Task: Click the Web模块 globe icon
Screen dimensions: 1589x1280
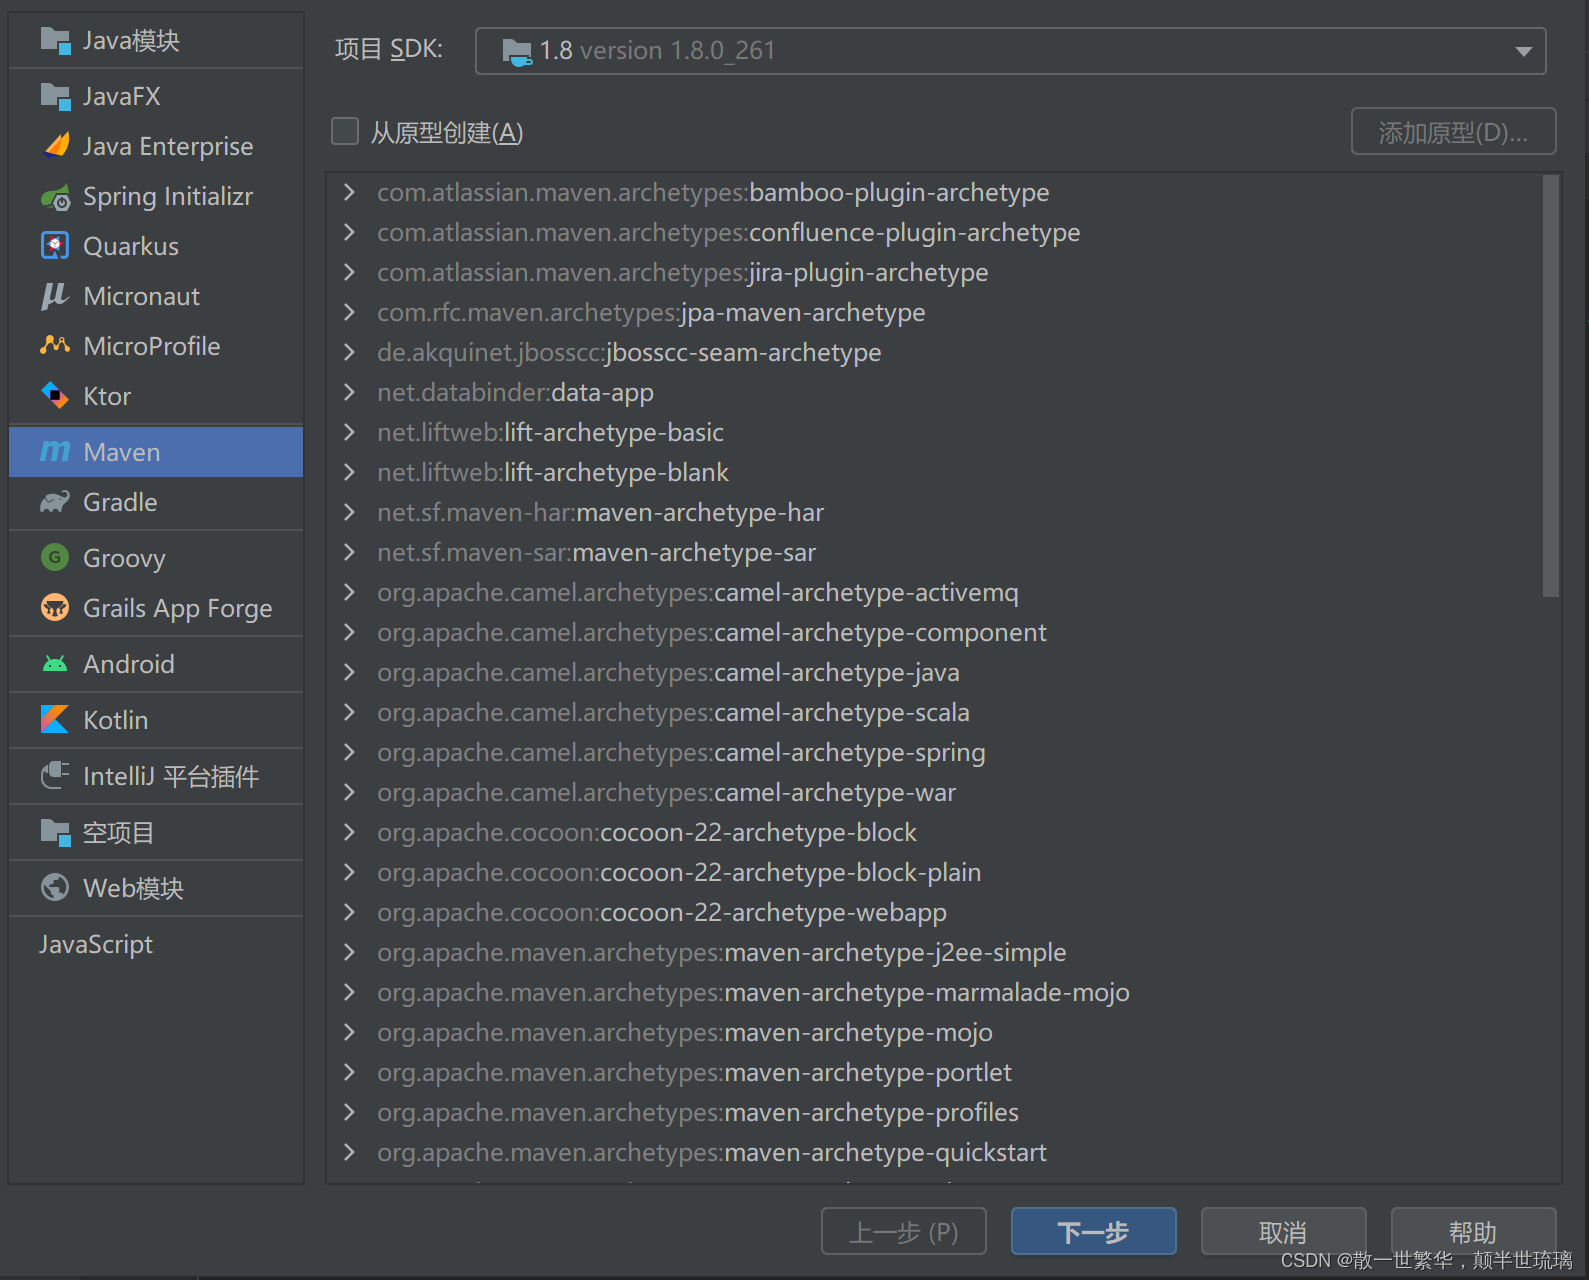Action: click(55, 888)
